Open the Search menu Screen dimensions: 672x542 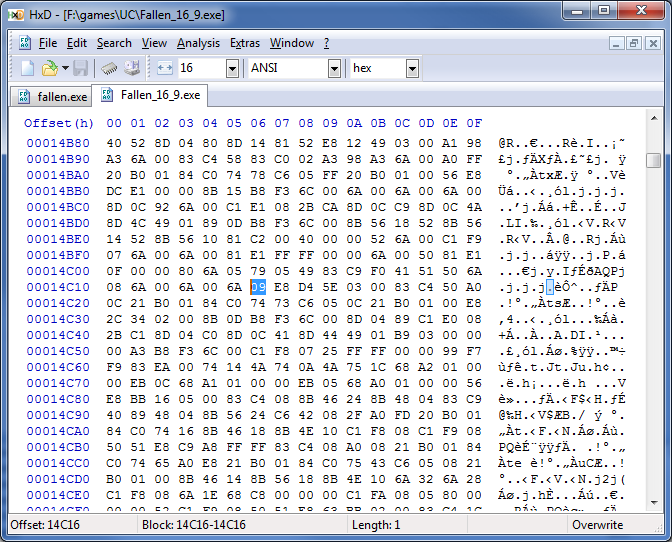[x=114, y=43]
